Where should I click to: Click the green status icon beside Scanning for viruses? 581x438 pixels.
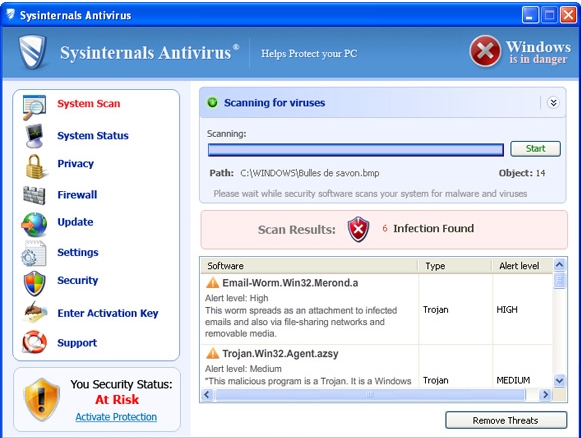pos(213,102)
